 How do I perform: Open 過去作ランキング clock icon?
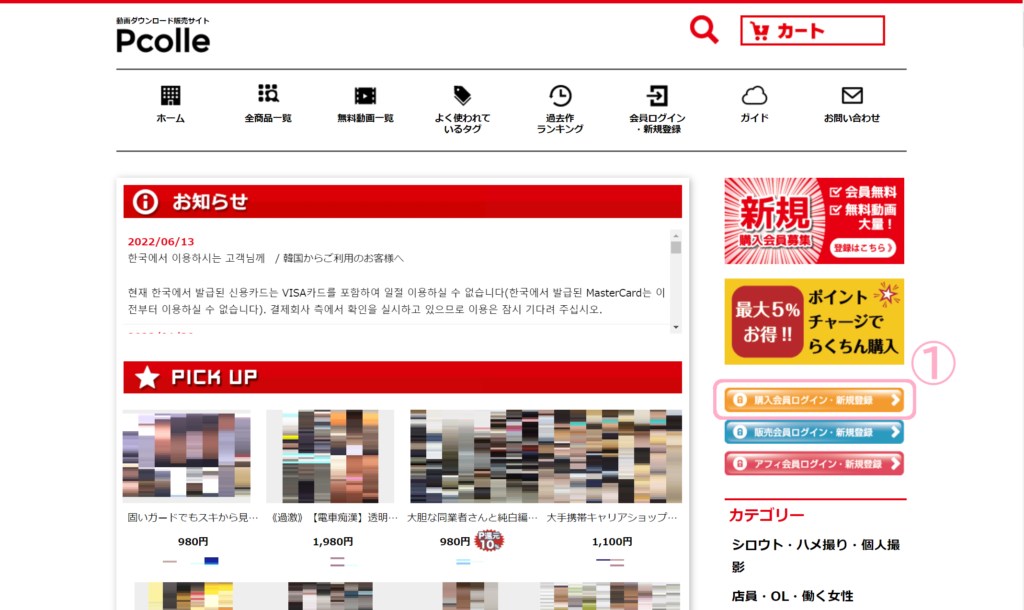(x=560, y=95)
